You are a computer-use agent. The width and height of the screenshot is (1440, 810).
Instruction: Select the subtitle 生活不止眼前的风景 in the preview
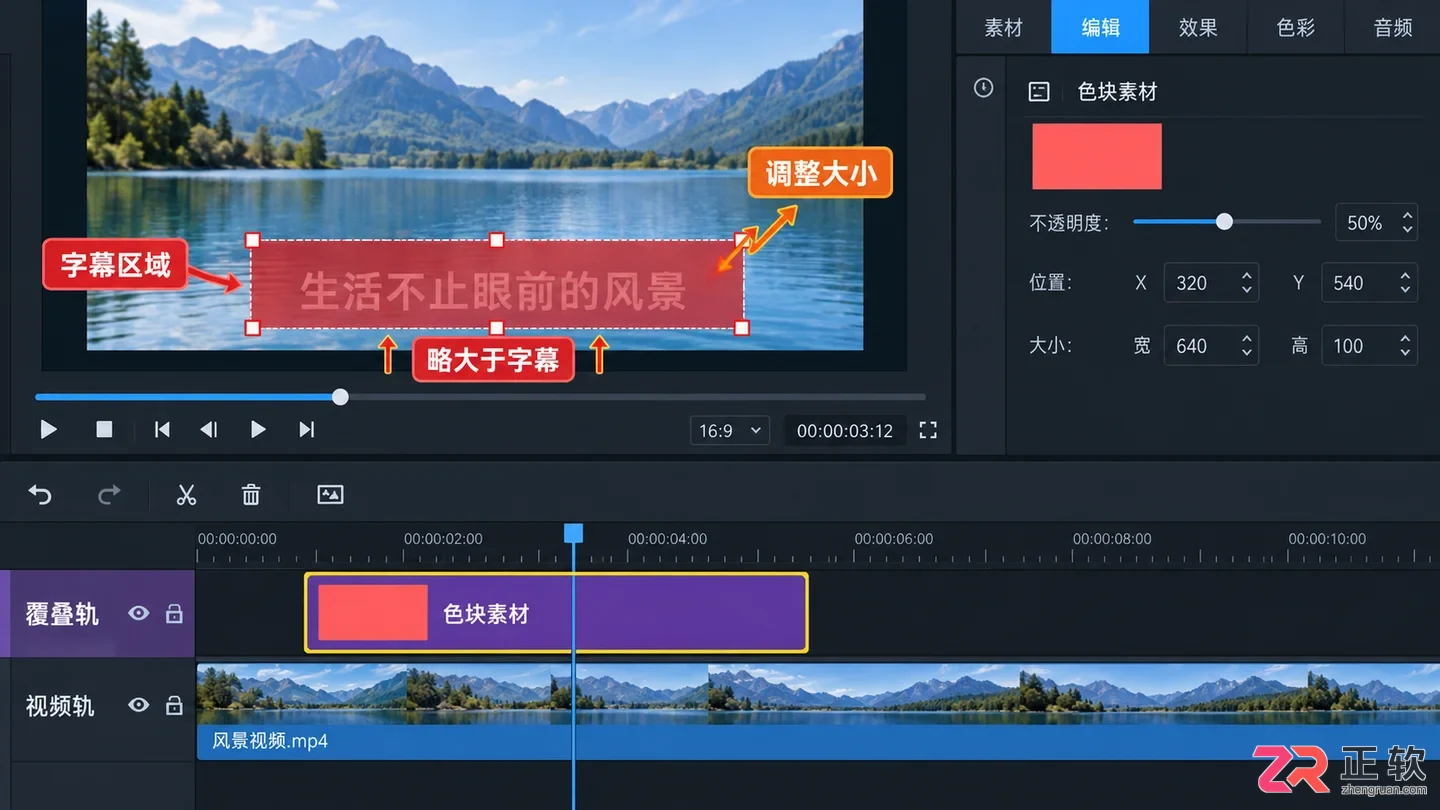tap(493, 292)
